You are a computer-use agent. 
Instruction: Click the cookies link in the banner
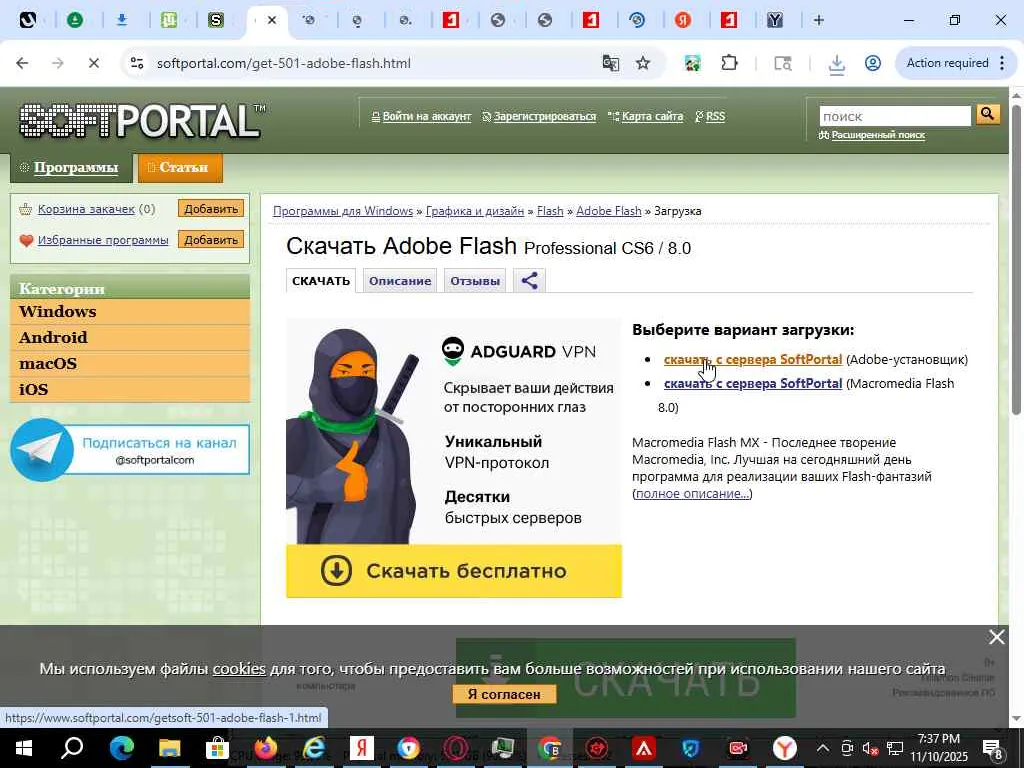point(239,669)
